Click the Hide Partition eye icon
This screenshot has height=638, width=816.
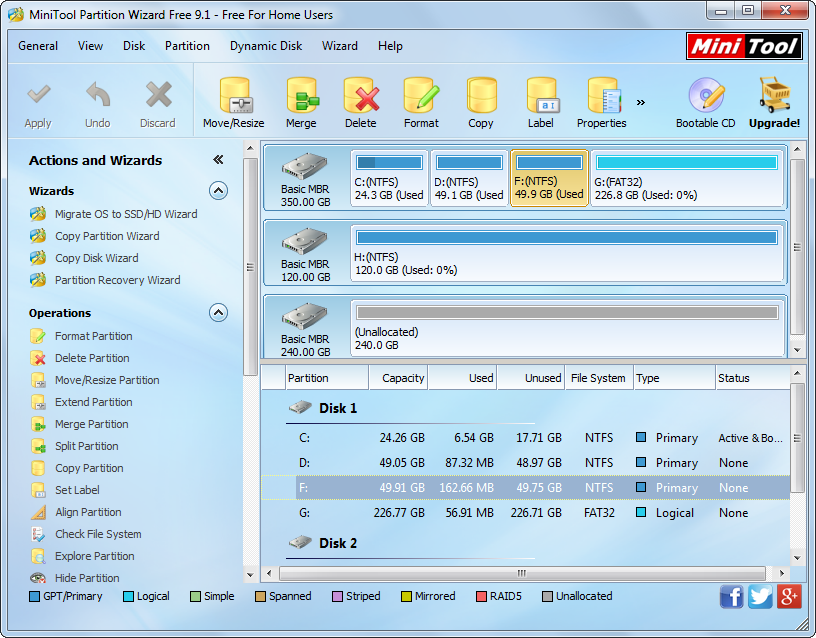(x=38, y=578)
